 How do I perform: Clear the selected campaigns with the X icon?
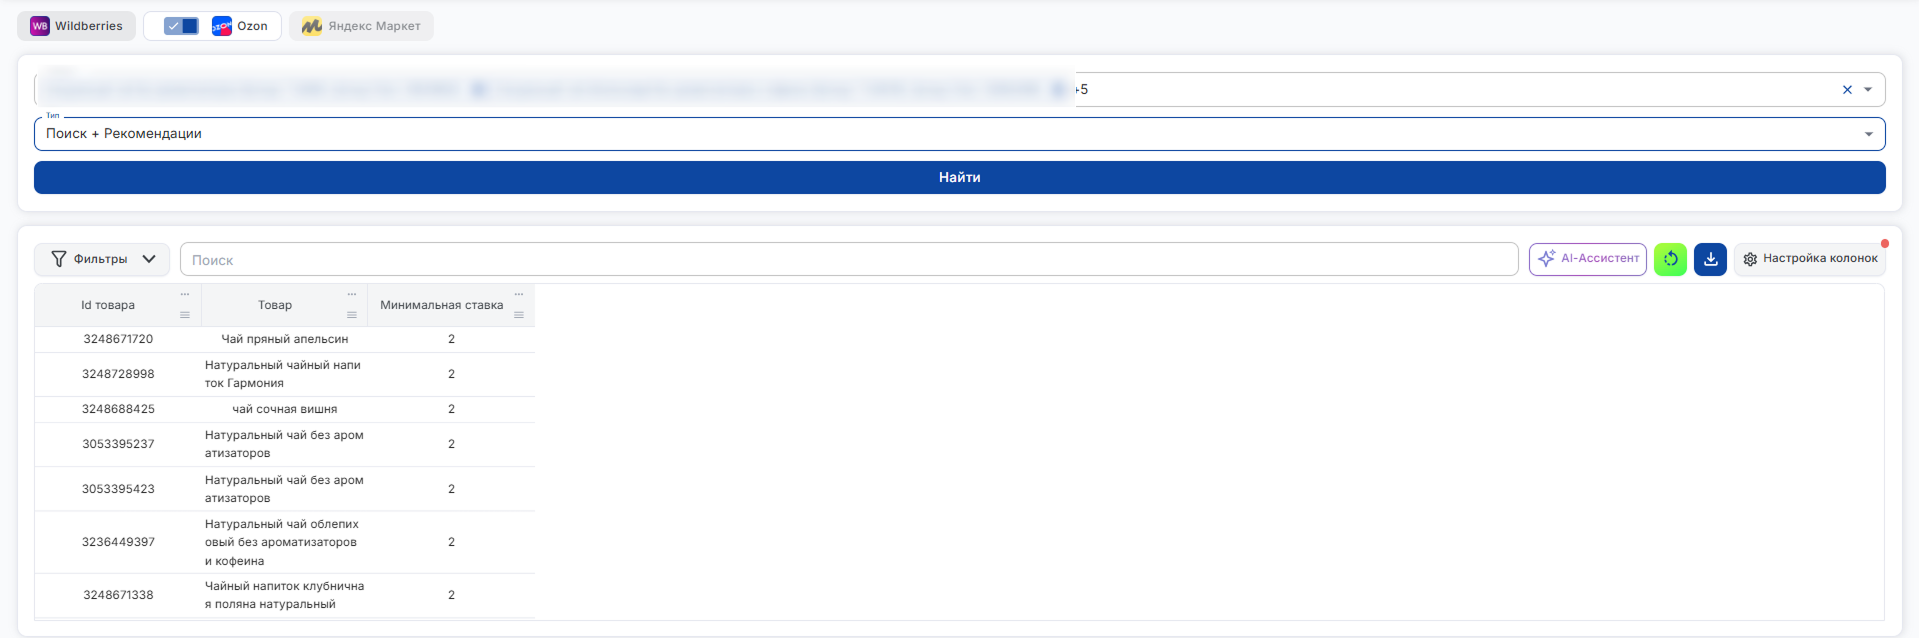pos(1847,90)
